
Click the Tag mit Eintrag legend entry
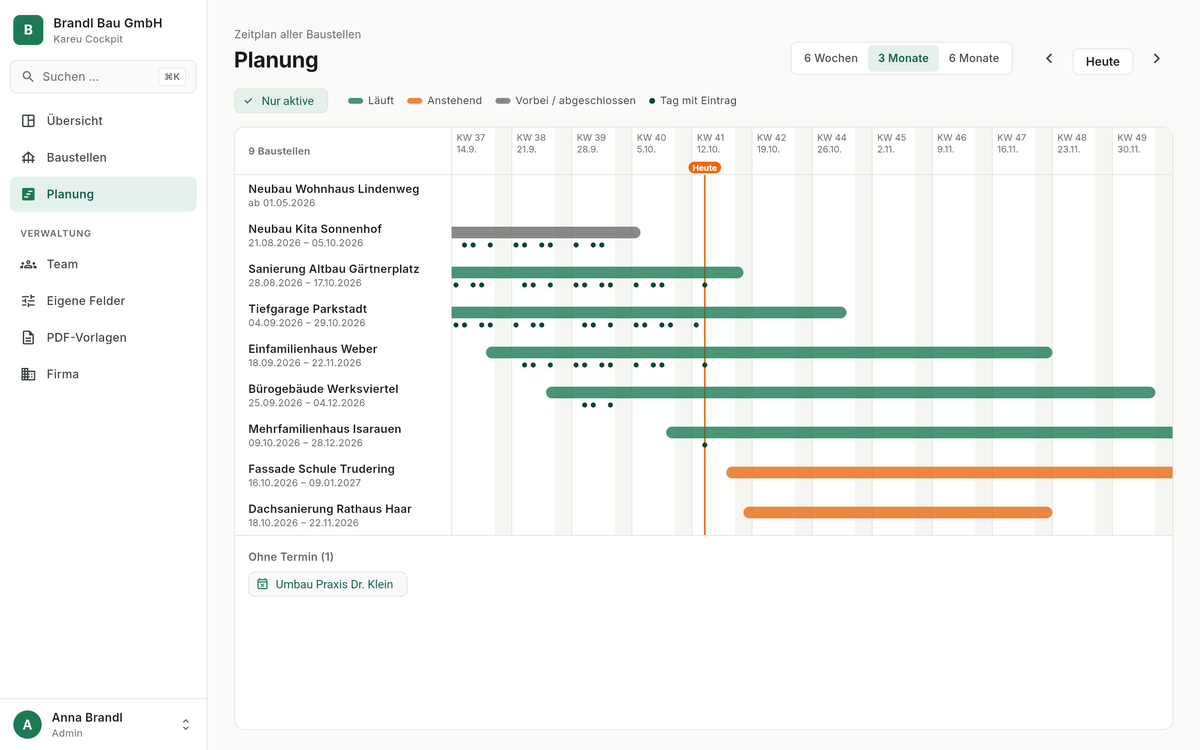pyautogui.click(x=693, y=101)
